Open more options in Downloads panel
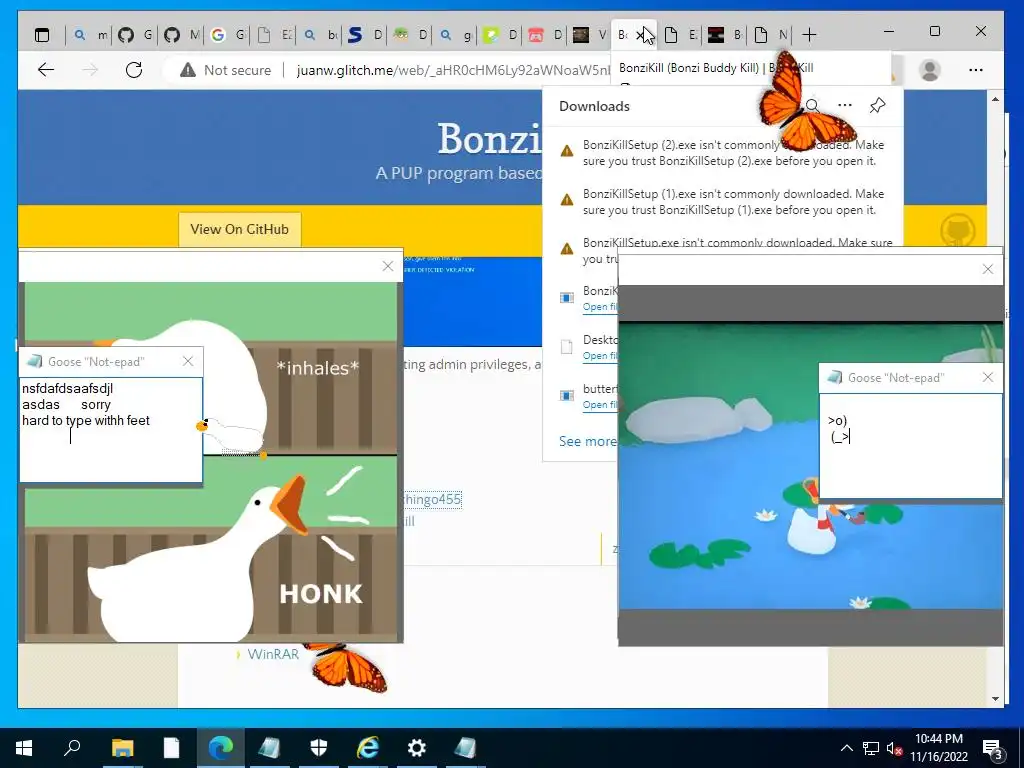1024x768 pixels. pos(844,106)
